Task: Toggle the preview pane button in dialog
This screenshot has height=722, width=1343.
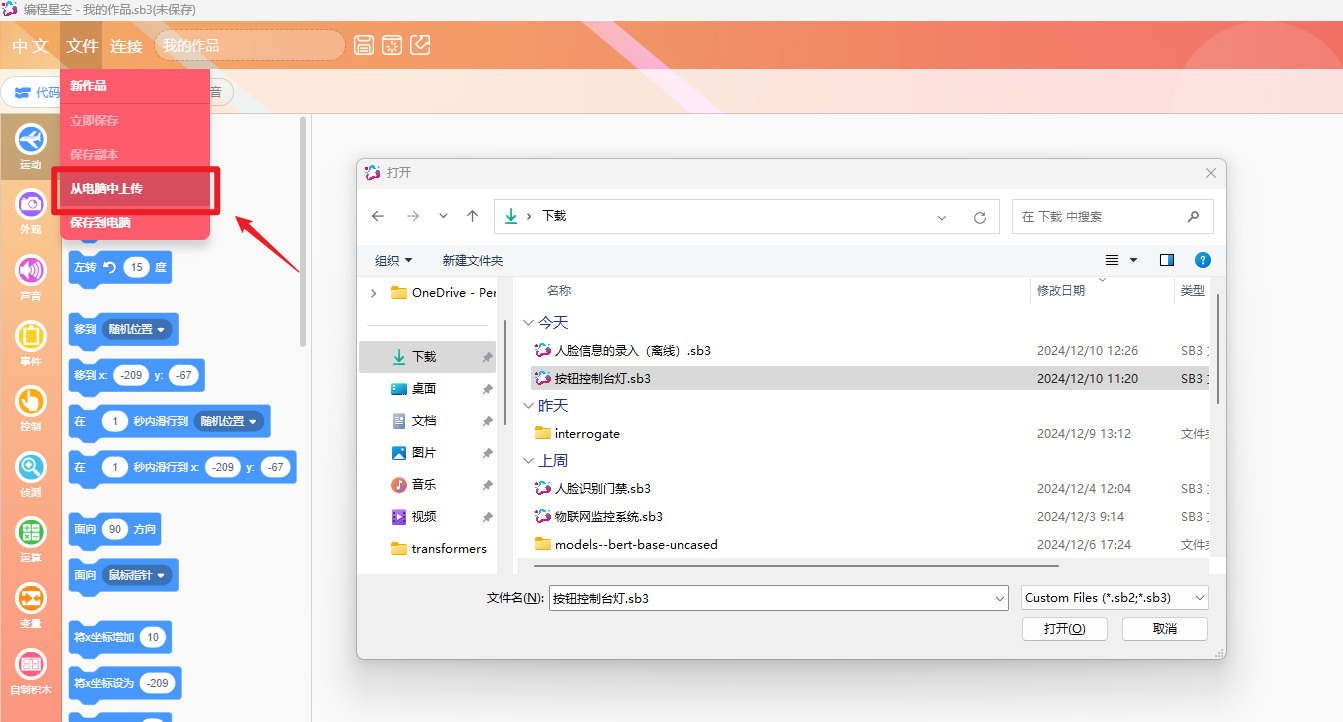Action: 1166,260
